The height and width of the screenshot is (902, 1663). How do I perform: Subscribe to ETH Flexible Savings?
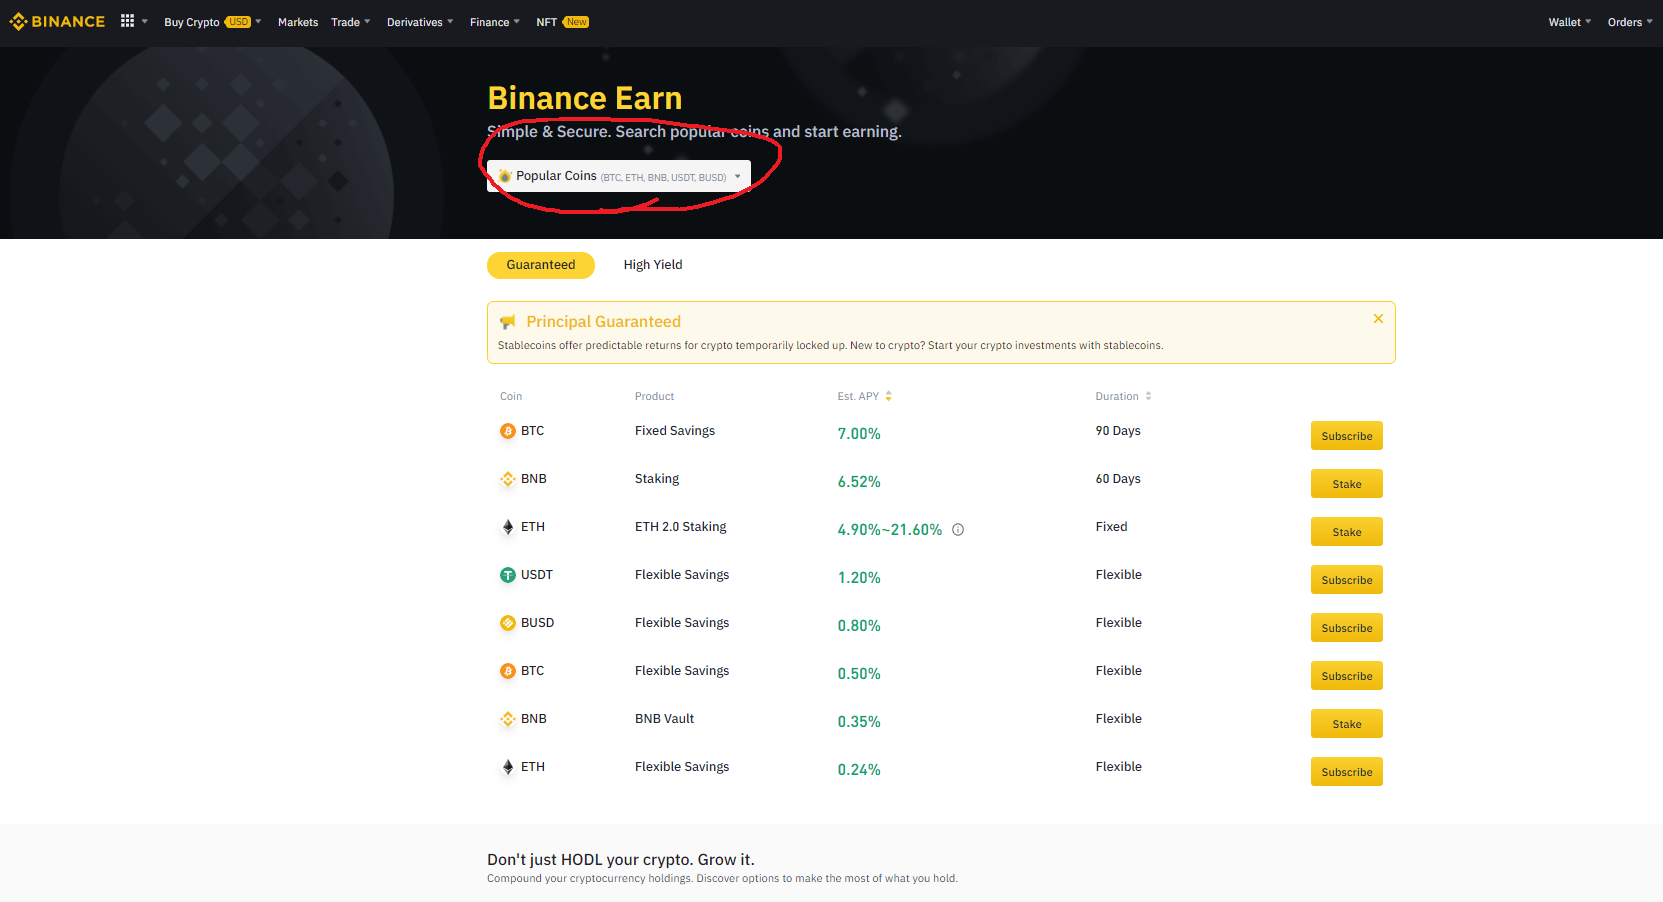(1347, 772)
